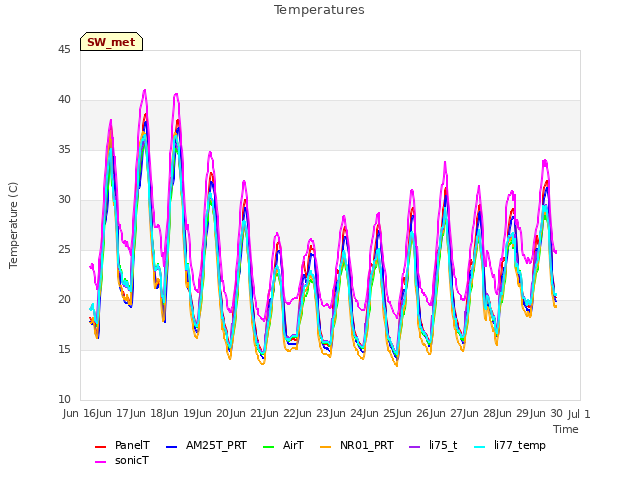Click the green AirT legend color marker
Viewport: 640px width, 480px height.
click(269, 447)
